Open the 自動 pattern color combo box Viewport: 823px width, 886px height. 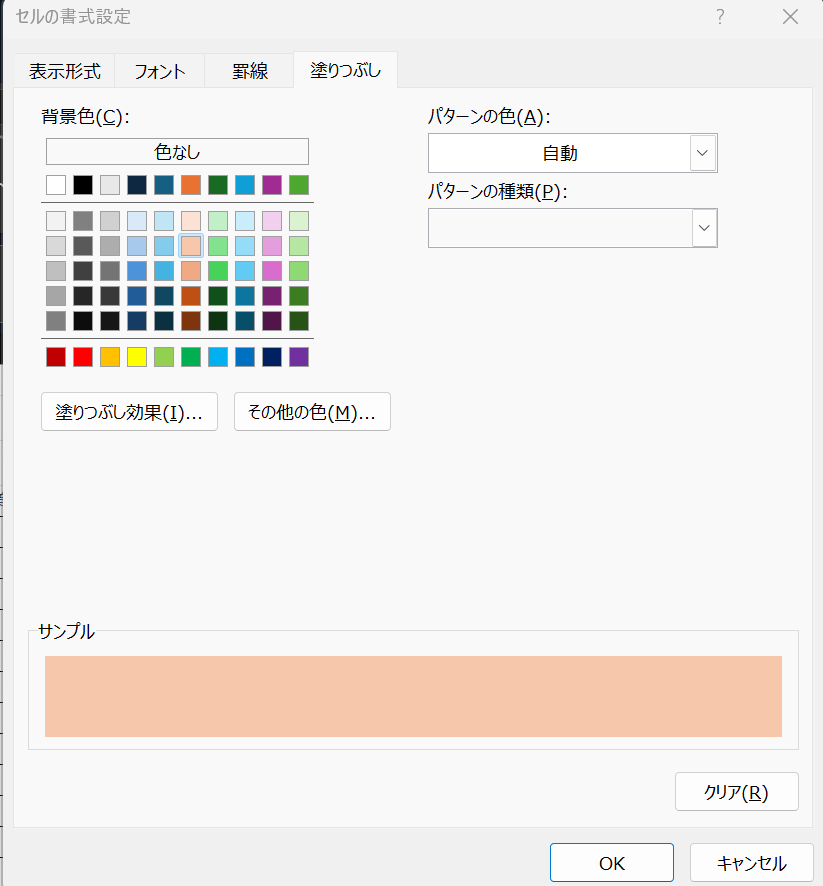click(x=573, y=153)
